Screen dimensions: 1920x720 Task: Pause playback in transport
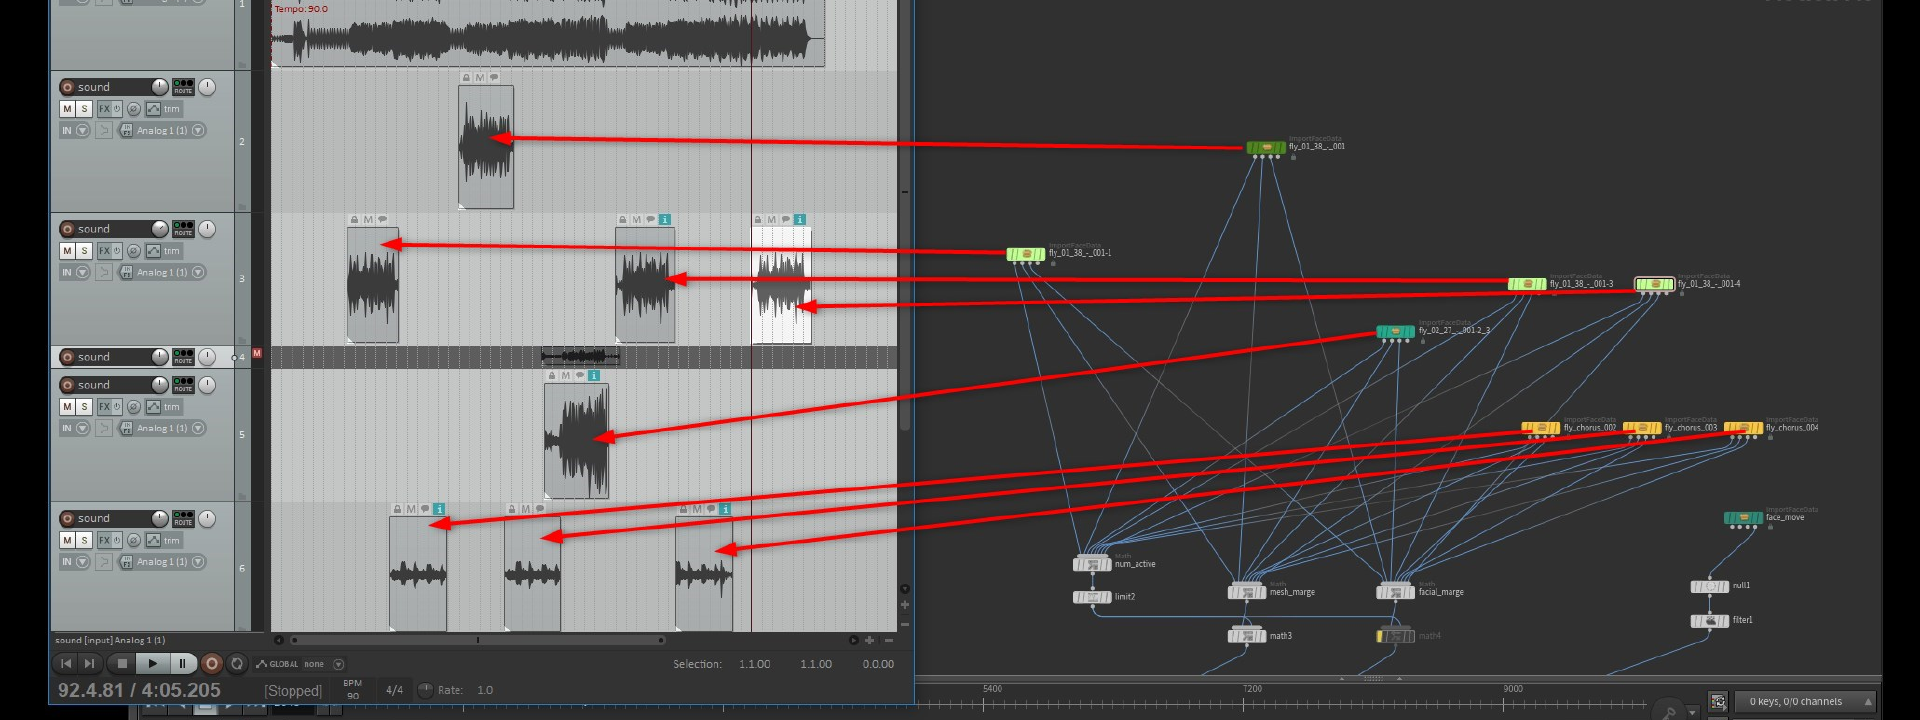(182, 663)
